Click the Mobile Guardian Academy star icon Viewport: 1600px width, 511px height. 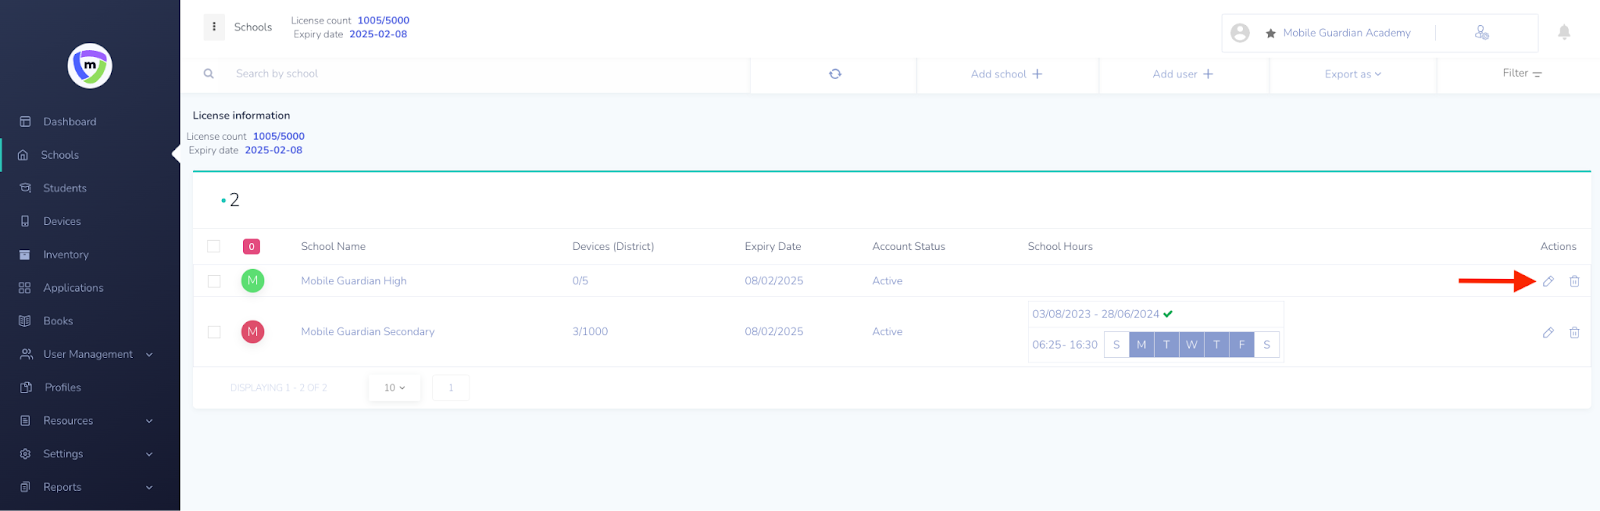pyautogui.click(x=1270, y=33)
